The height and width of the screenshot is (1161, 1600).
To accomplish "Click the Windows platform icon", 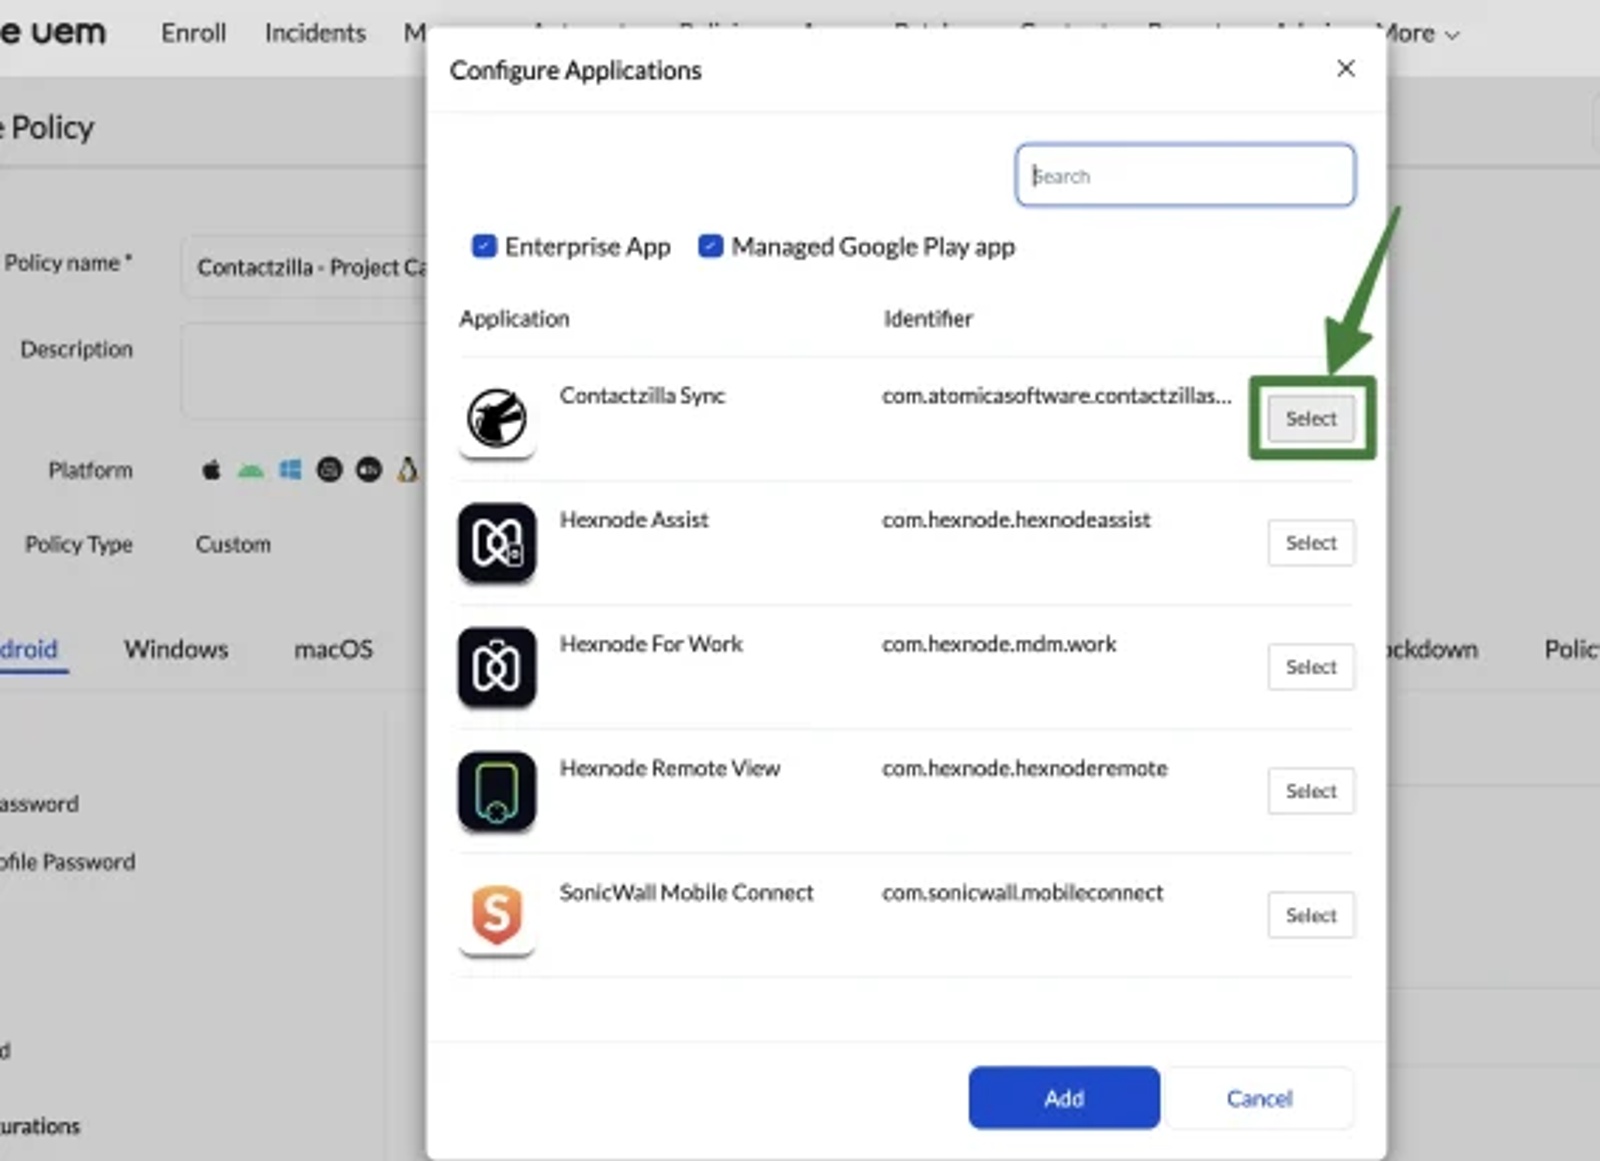I will click(x=290, y=470).
